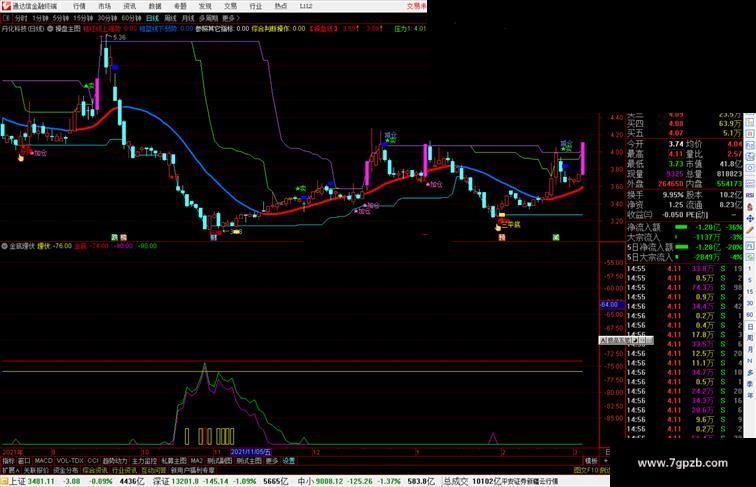Switch to 30-minute period in sidebar
Screen dimensions: 756x487
coord(750,303)
